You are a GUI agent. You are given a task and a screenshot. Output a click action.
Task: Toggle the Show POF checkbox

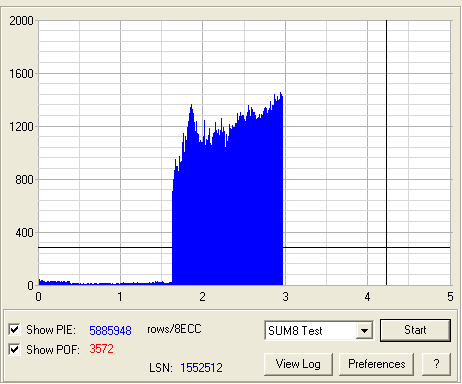(14, 350)
